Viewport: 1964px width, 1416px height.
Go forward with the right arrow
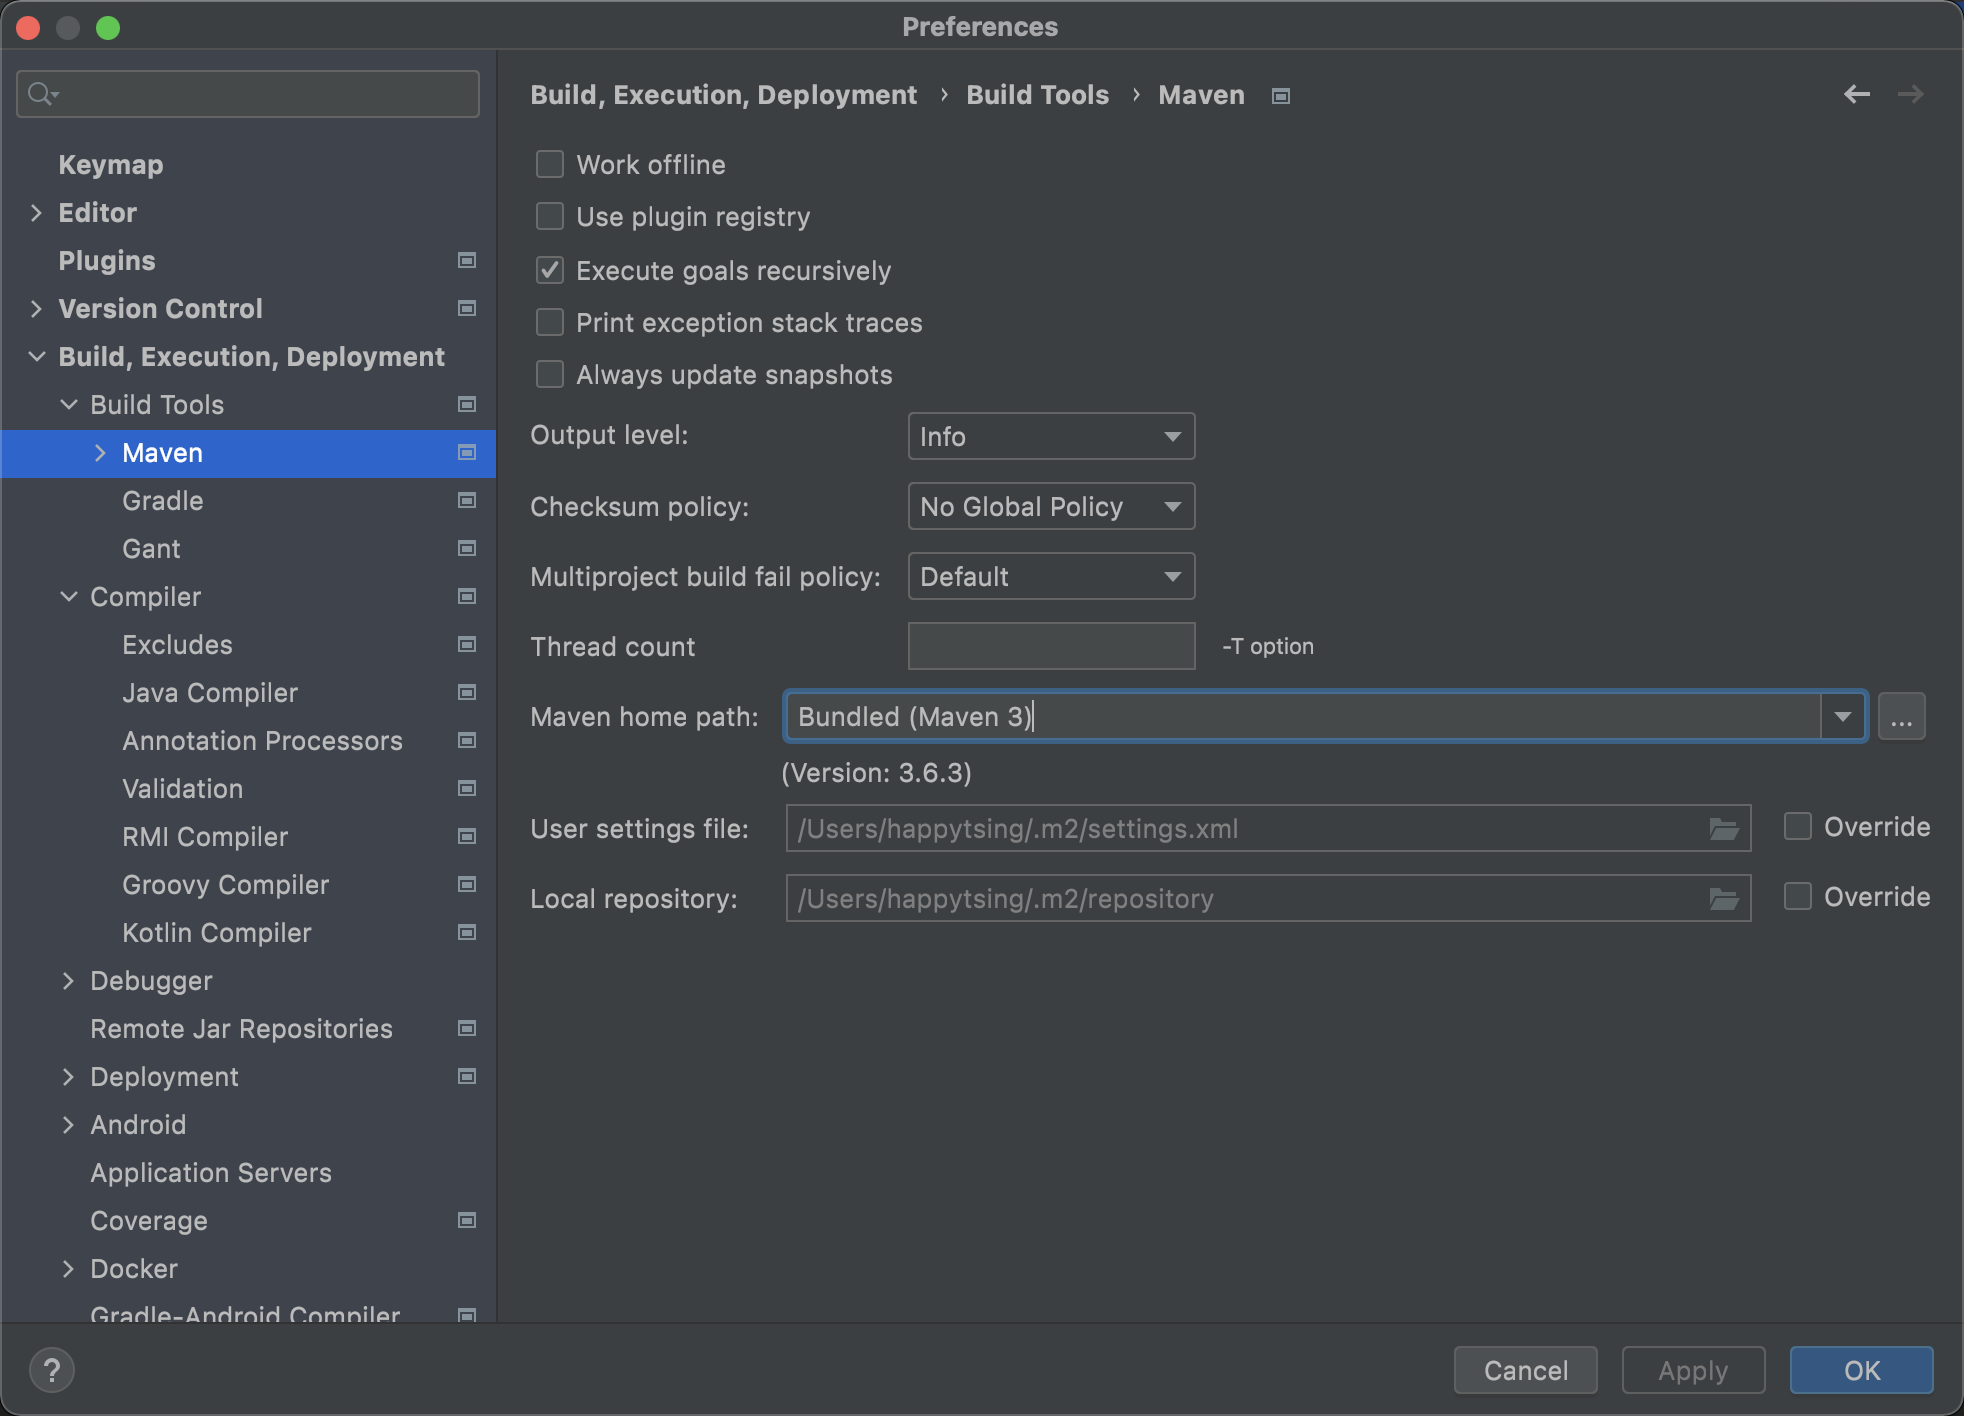click(1911, 94)
